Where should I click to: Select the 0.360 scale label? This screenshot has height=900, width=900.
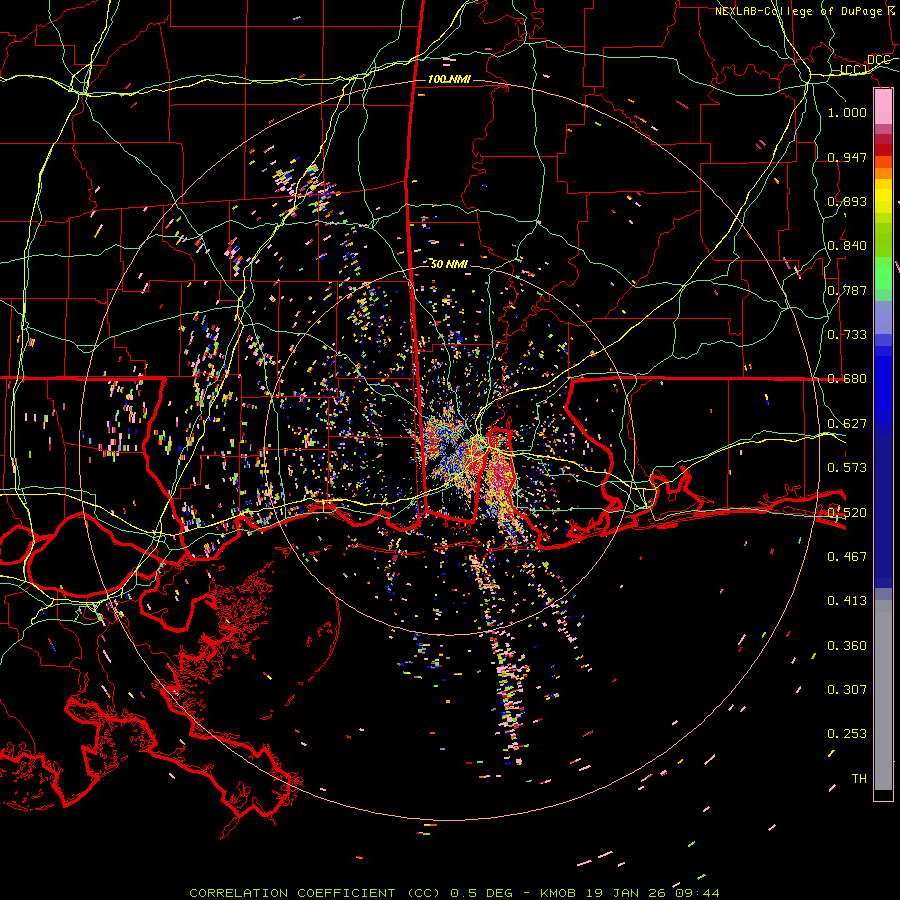(x=847, y=645)
